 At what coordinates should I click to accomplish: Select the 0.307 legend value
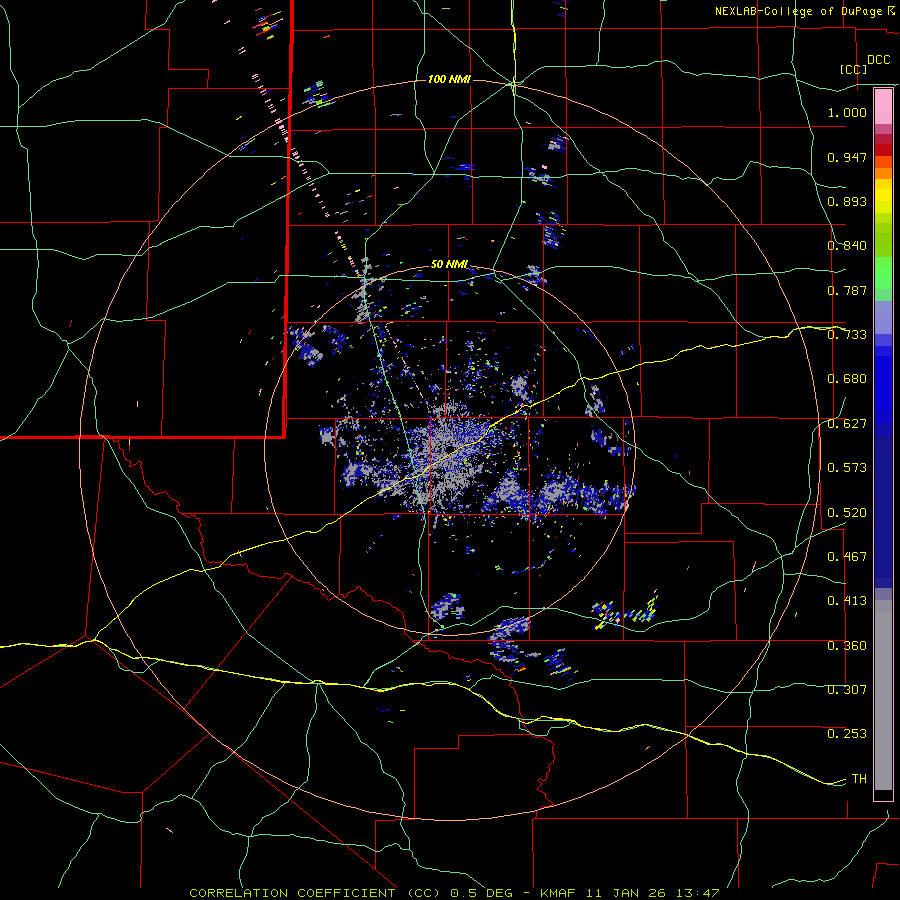pyautogui.click(x=847, y=690)
